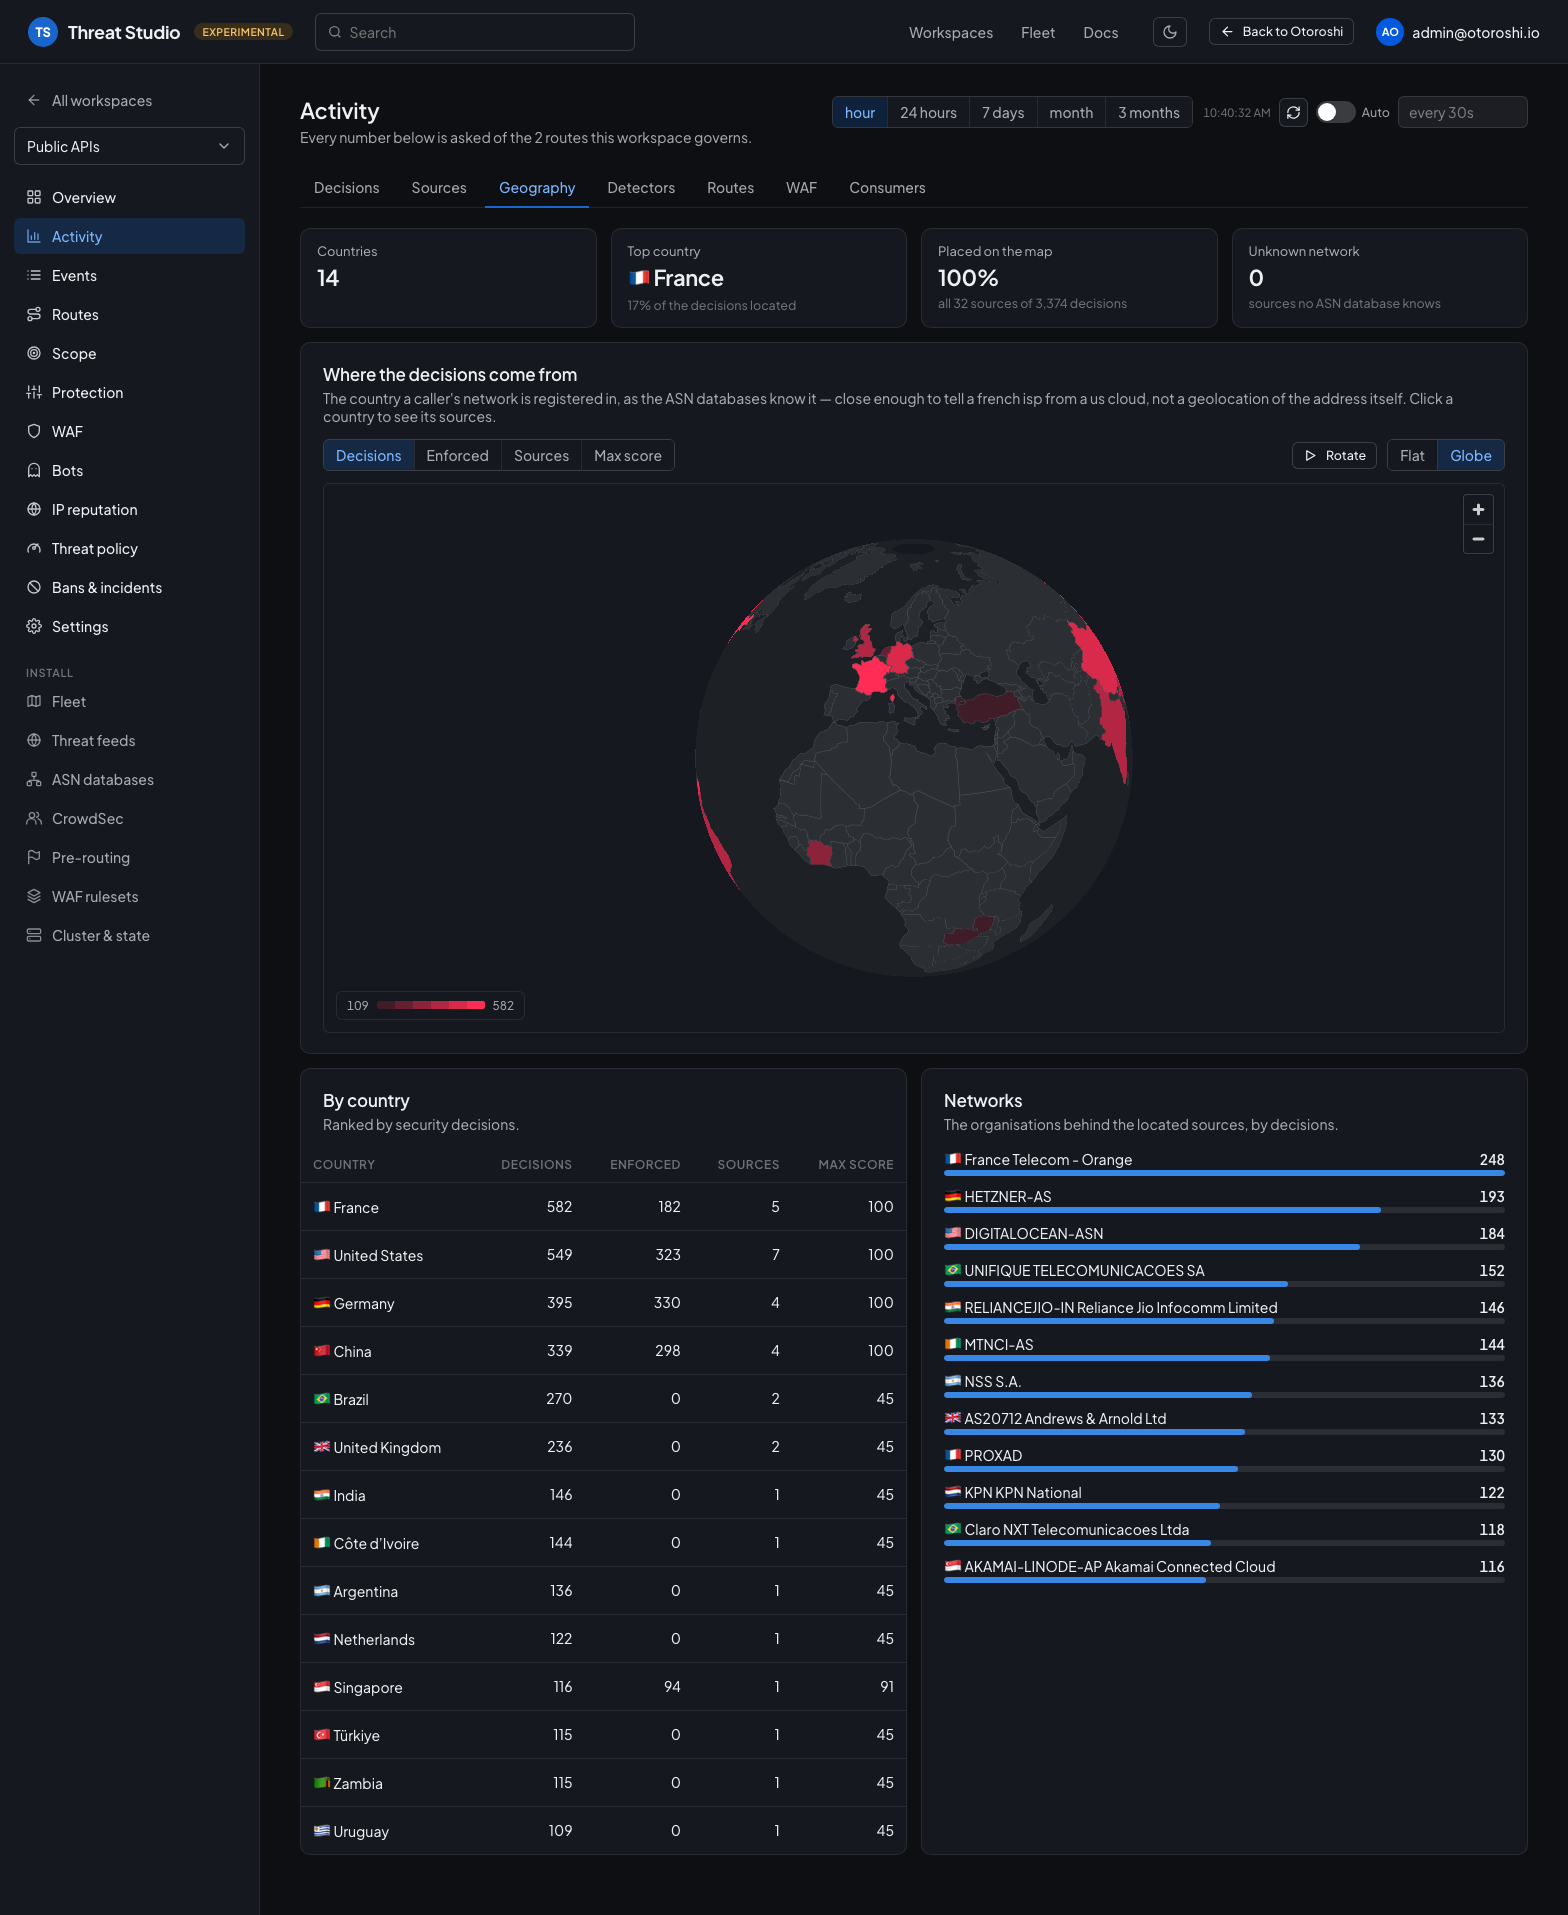
Task: Click the ASN databases network icon
Action: 34,780
